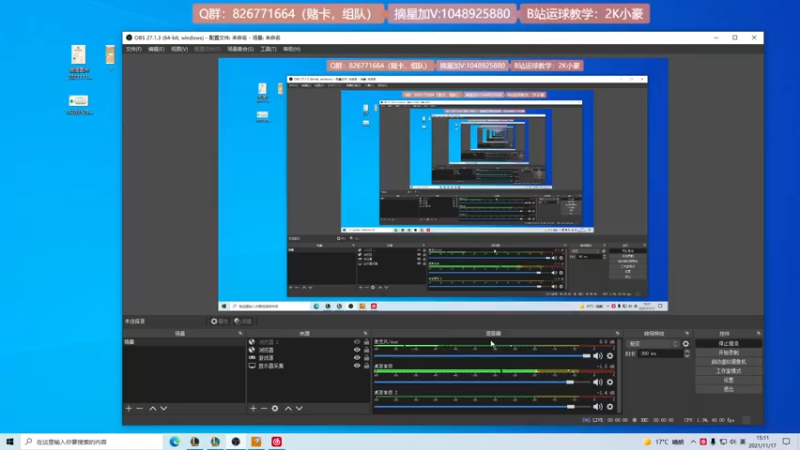Move scene up in Scenes panel
Image resolution: width=800 pixels, height=450 pixels.
point(153,408)
